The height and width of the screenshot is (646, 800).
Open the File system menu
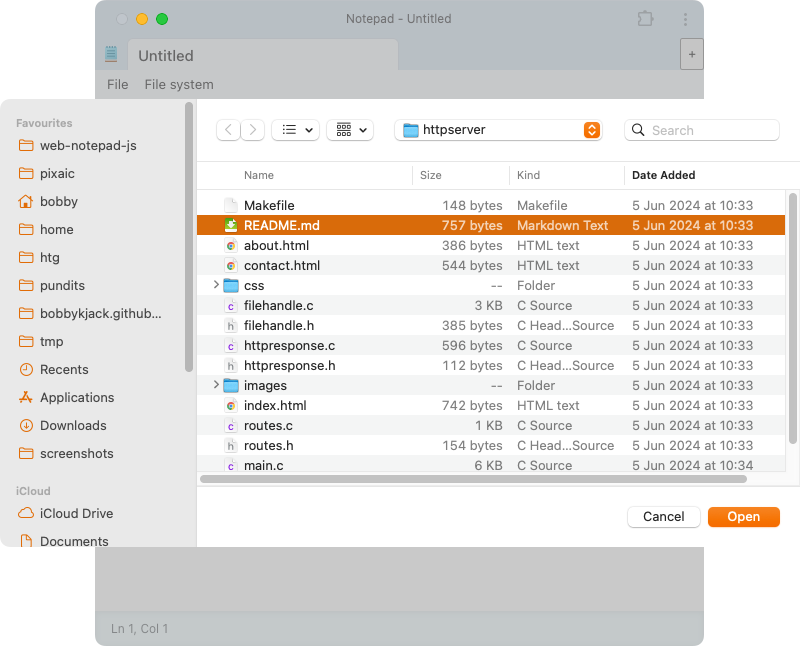pos(179,84)
